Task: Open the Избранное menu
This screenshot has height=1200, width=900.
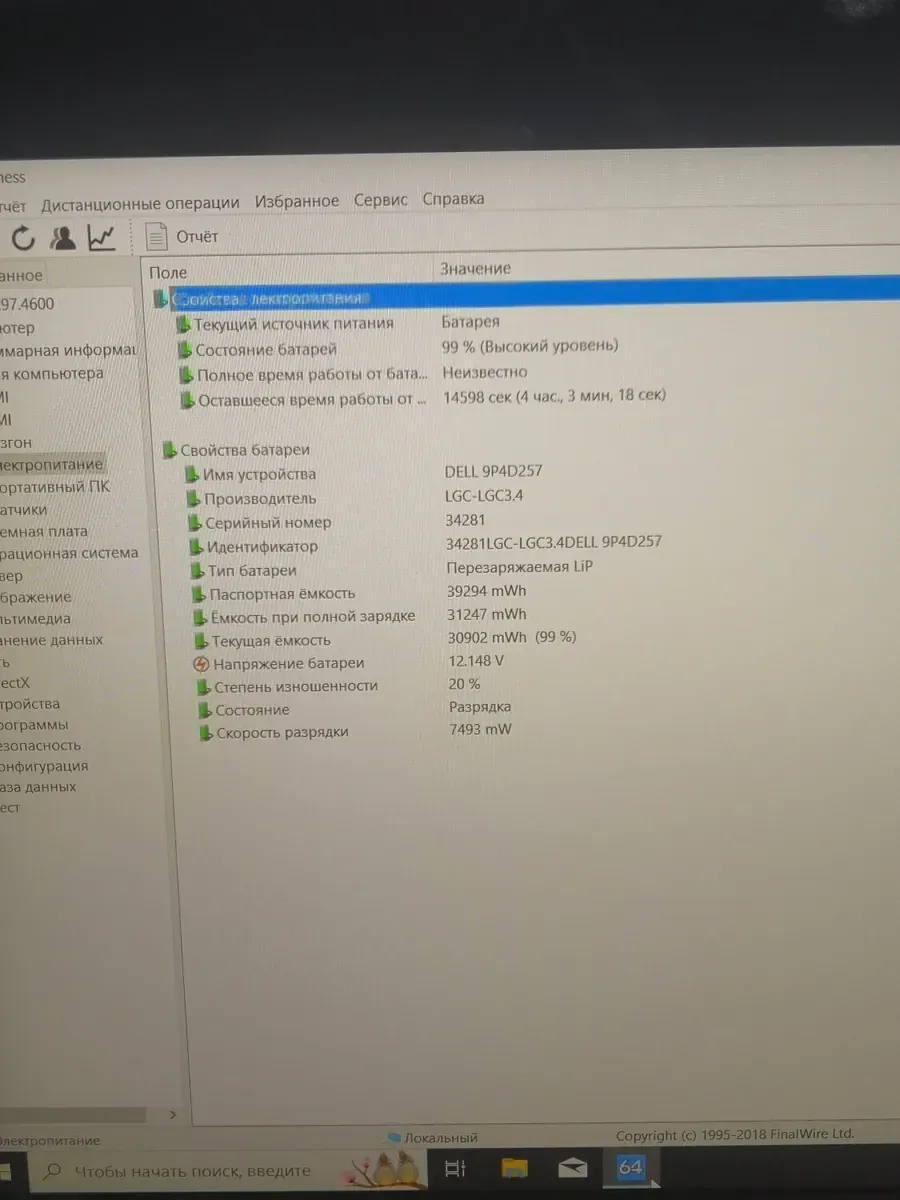Action: (297, 201)
